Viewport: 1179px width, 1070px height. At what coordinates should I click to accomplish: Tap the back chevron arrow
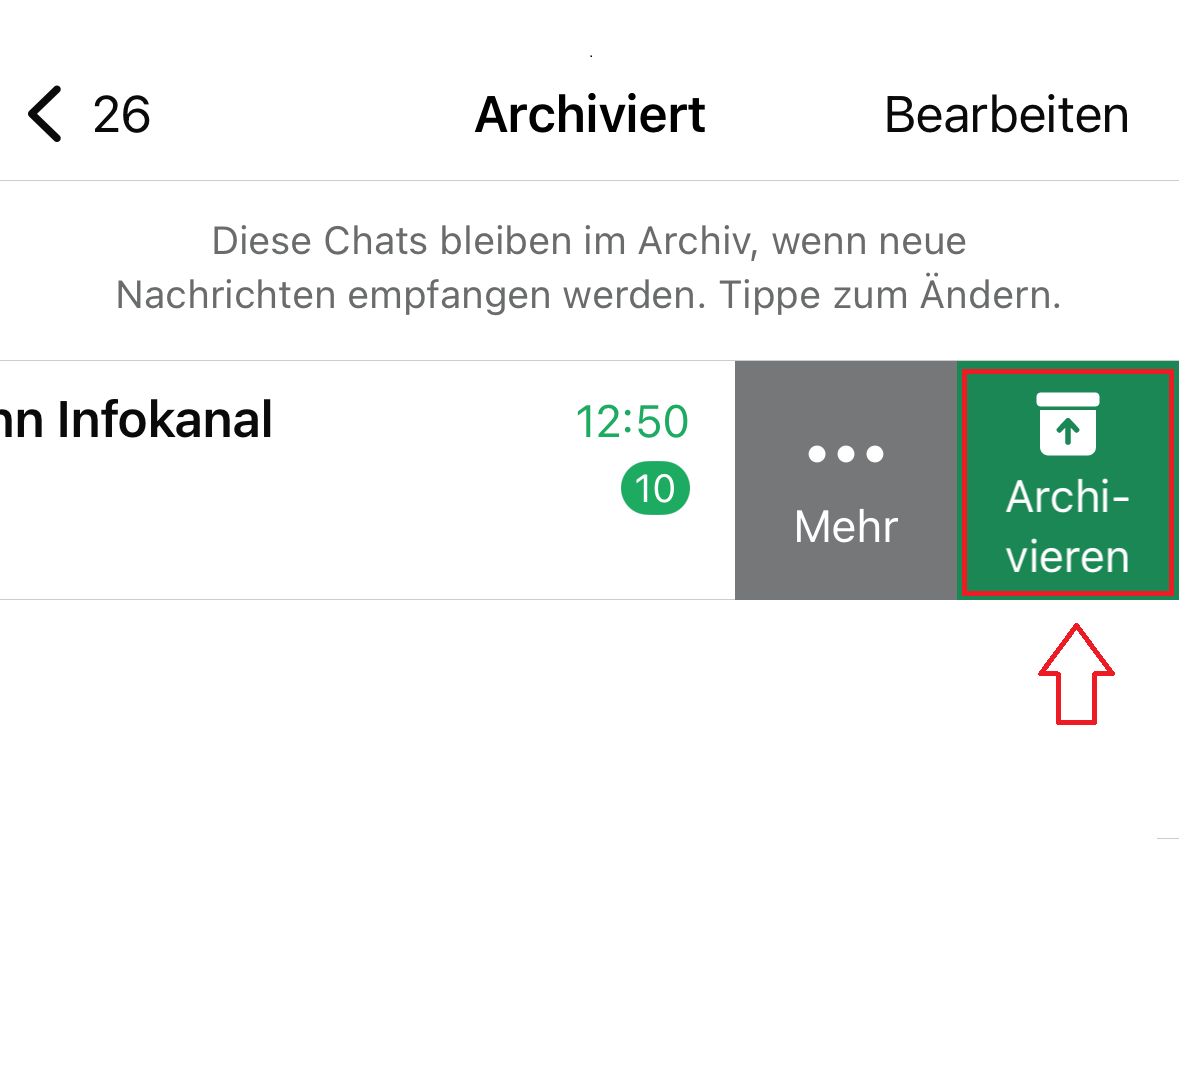(45, 114)
